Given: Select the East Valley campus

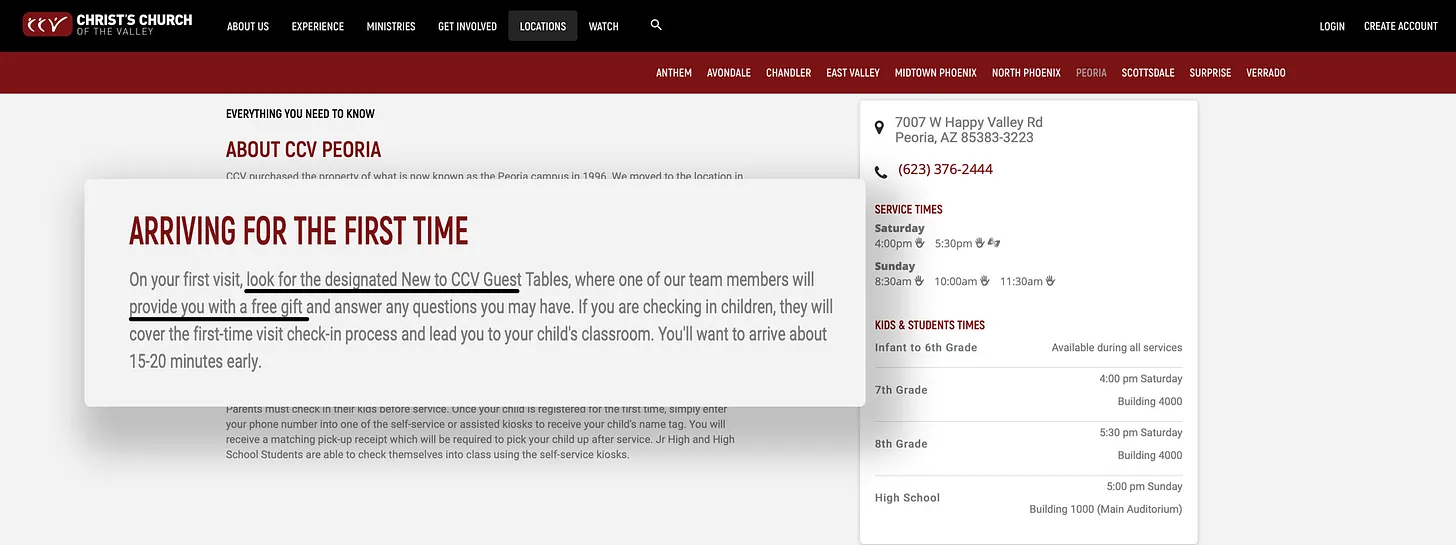Looking at the screenshot, I should tap(853, 73).
